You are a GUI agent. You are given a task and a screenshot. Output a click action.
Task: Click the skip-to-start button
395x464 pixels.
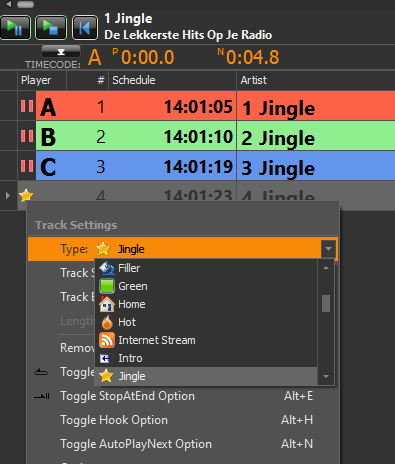coord(85,28)
